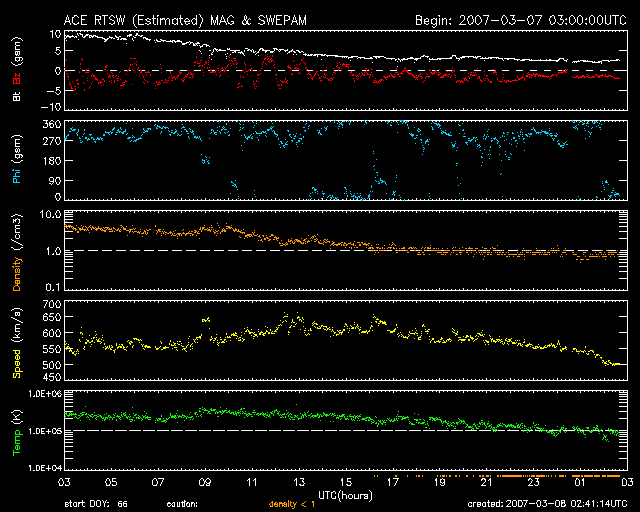Click the '-5' tick on the Bt Bz axis
Viewport: 640px width, 512px height.
(x=54, y=90)
